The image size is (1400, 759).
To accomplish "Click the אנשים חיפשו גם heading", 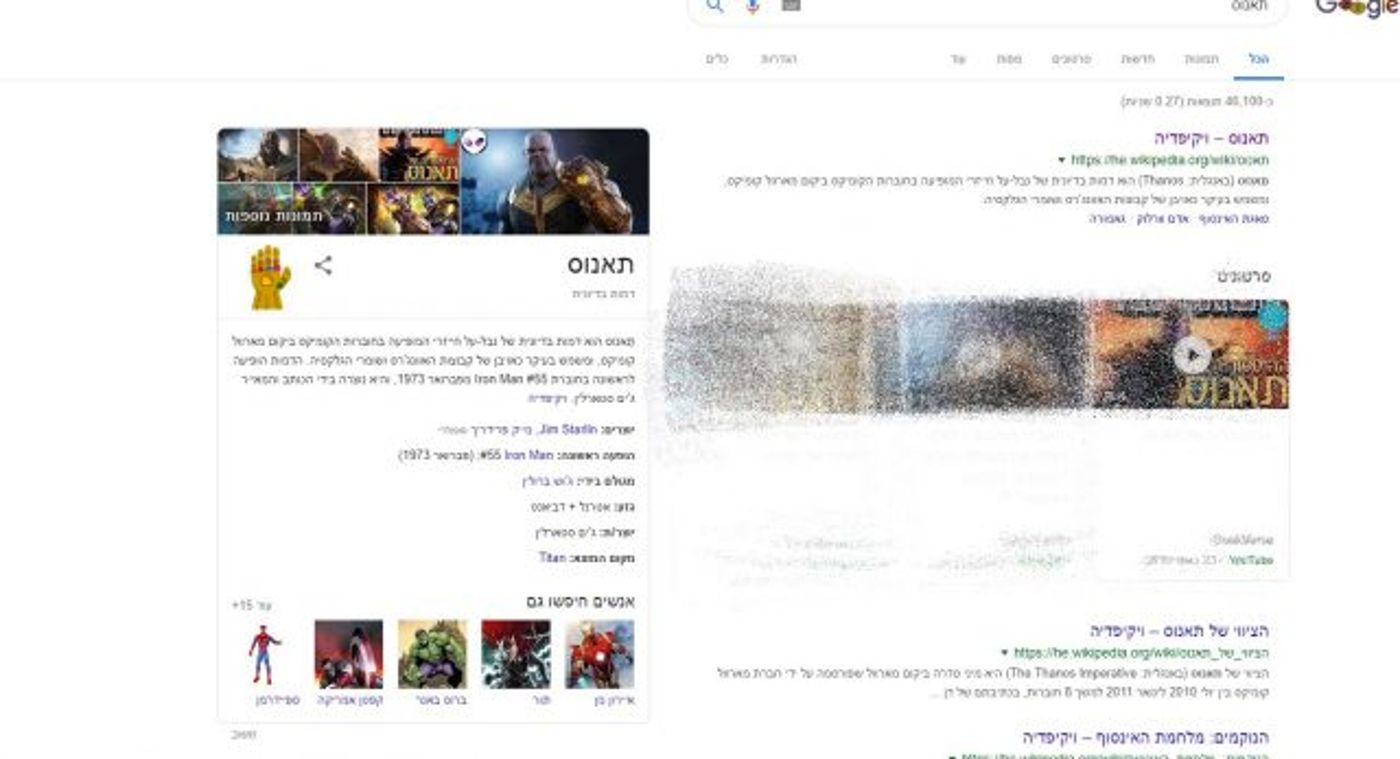I will (580, 601).
